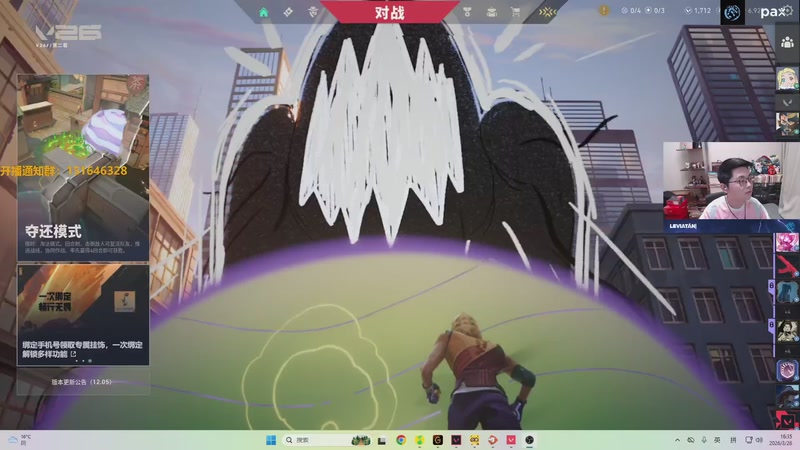Select the blonde-haired friend avatar
Viewport: 800px width, 450px height.
(x=787, y=79)
